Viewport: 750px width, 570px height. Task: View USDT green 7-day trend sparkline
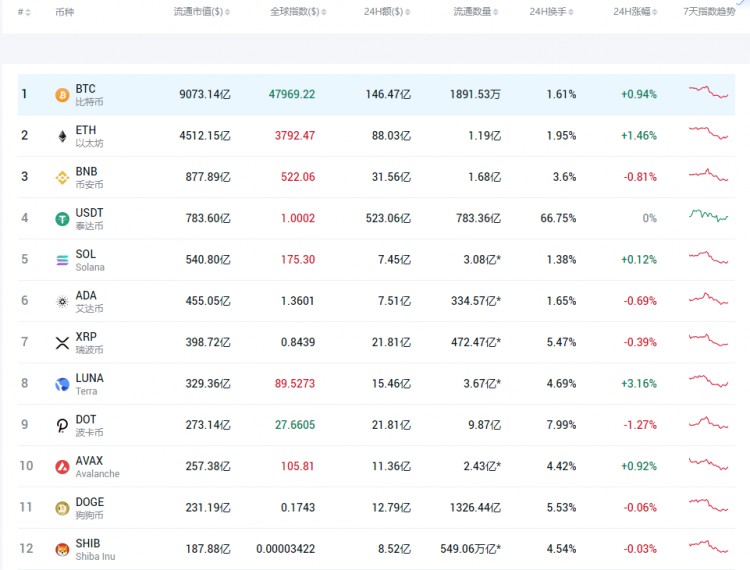[x=708, y=216]
